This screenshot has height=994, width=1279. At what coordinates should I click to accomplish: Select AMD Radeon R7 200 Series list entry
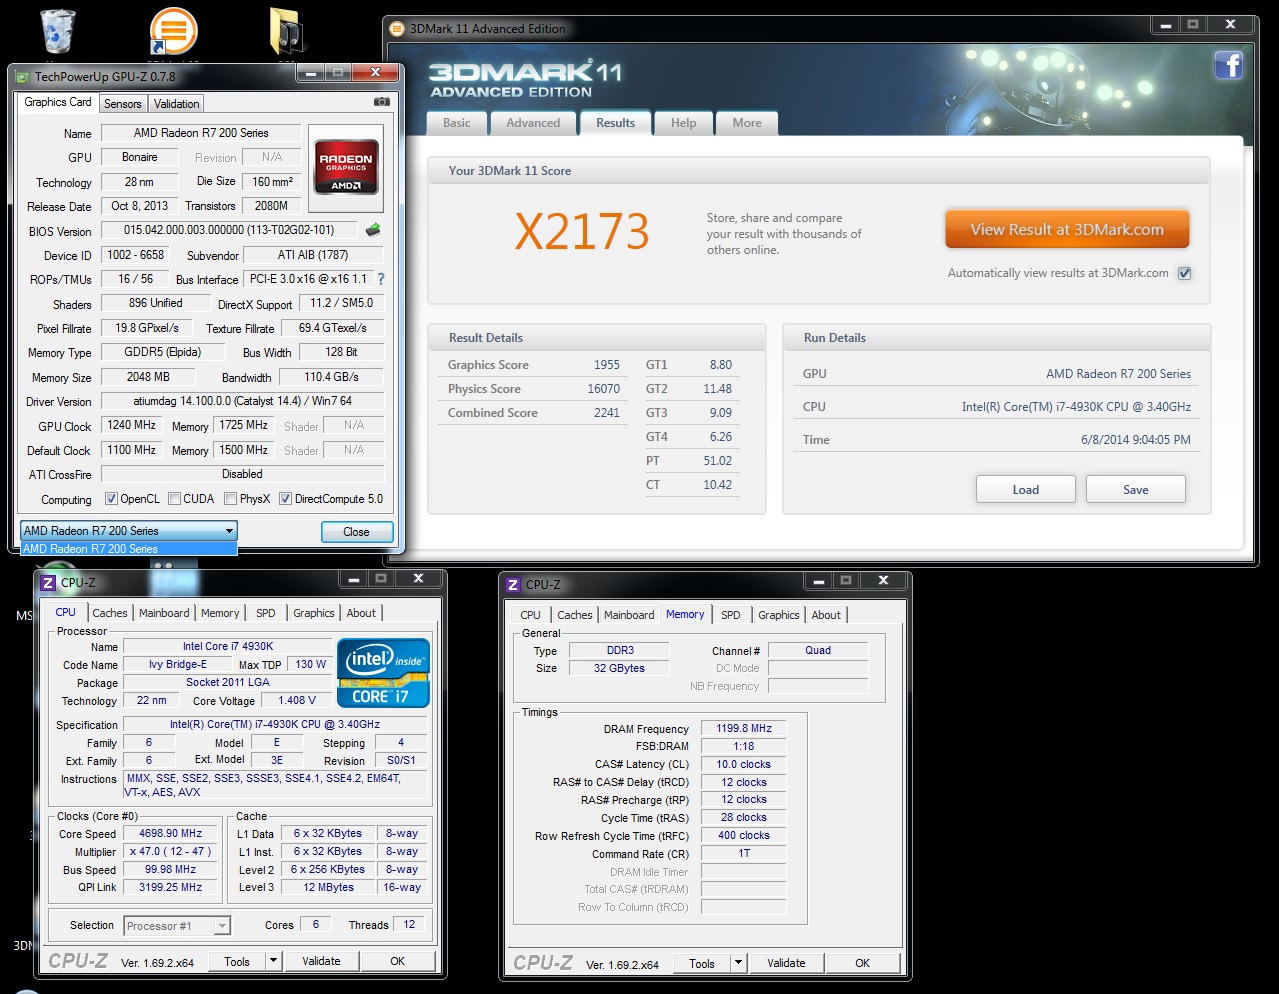tap(129, 549)
